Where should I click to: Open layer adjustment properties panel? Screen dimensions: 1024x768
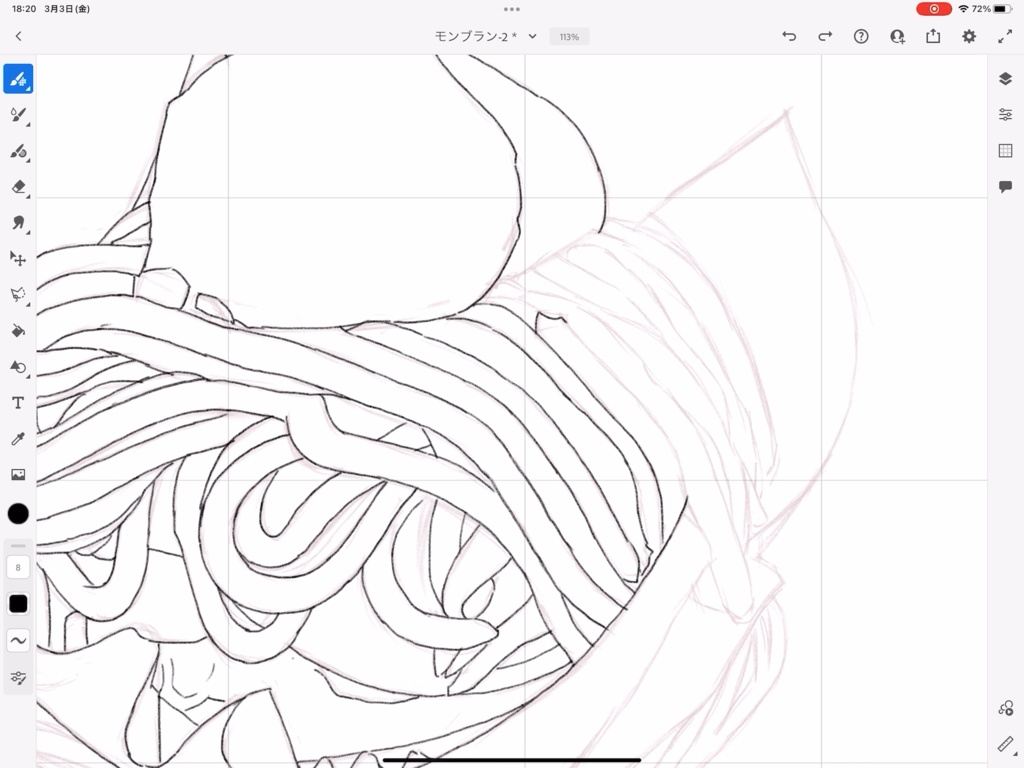click(x=1004, y=114)
